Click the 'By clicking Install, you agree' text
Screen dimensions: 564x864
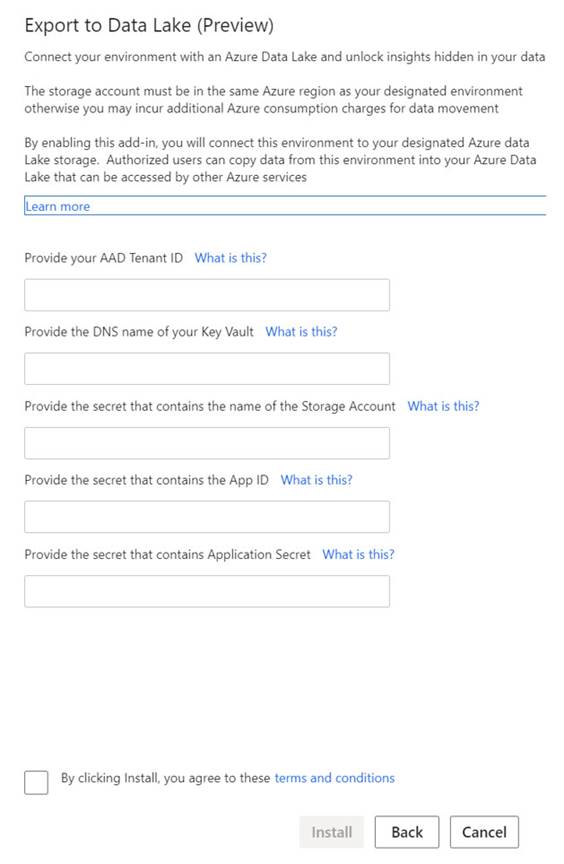pyautogui.click(x=165, y=777)
